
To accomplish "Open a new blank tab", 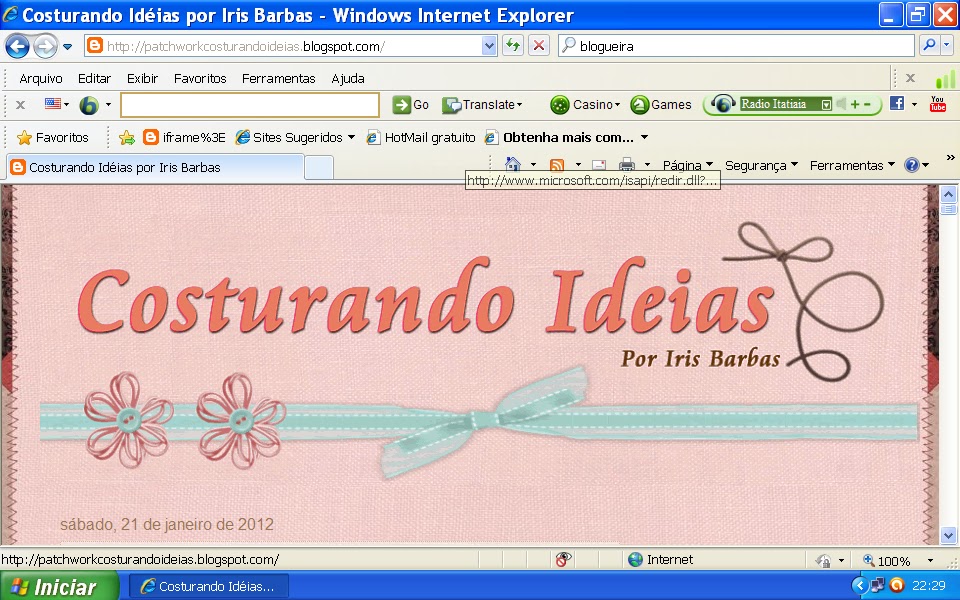I will click(318, 168).
